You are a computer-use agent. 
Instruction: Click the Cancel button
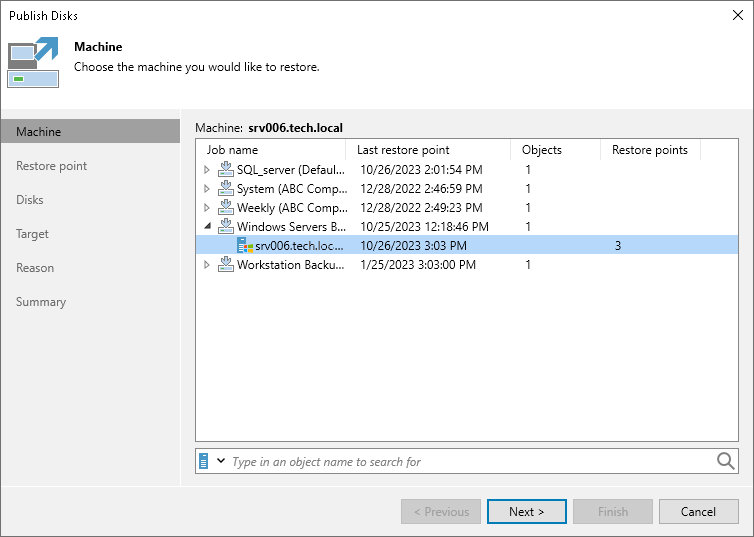click(x=698, y=512)
